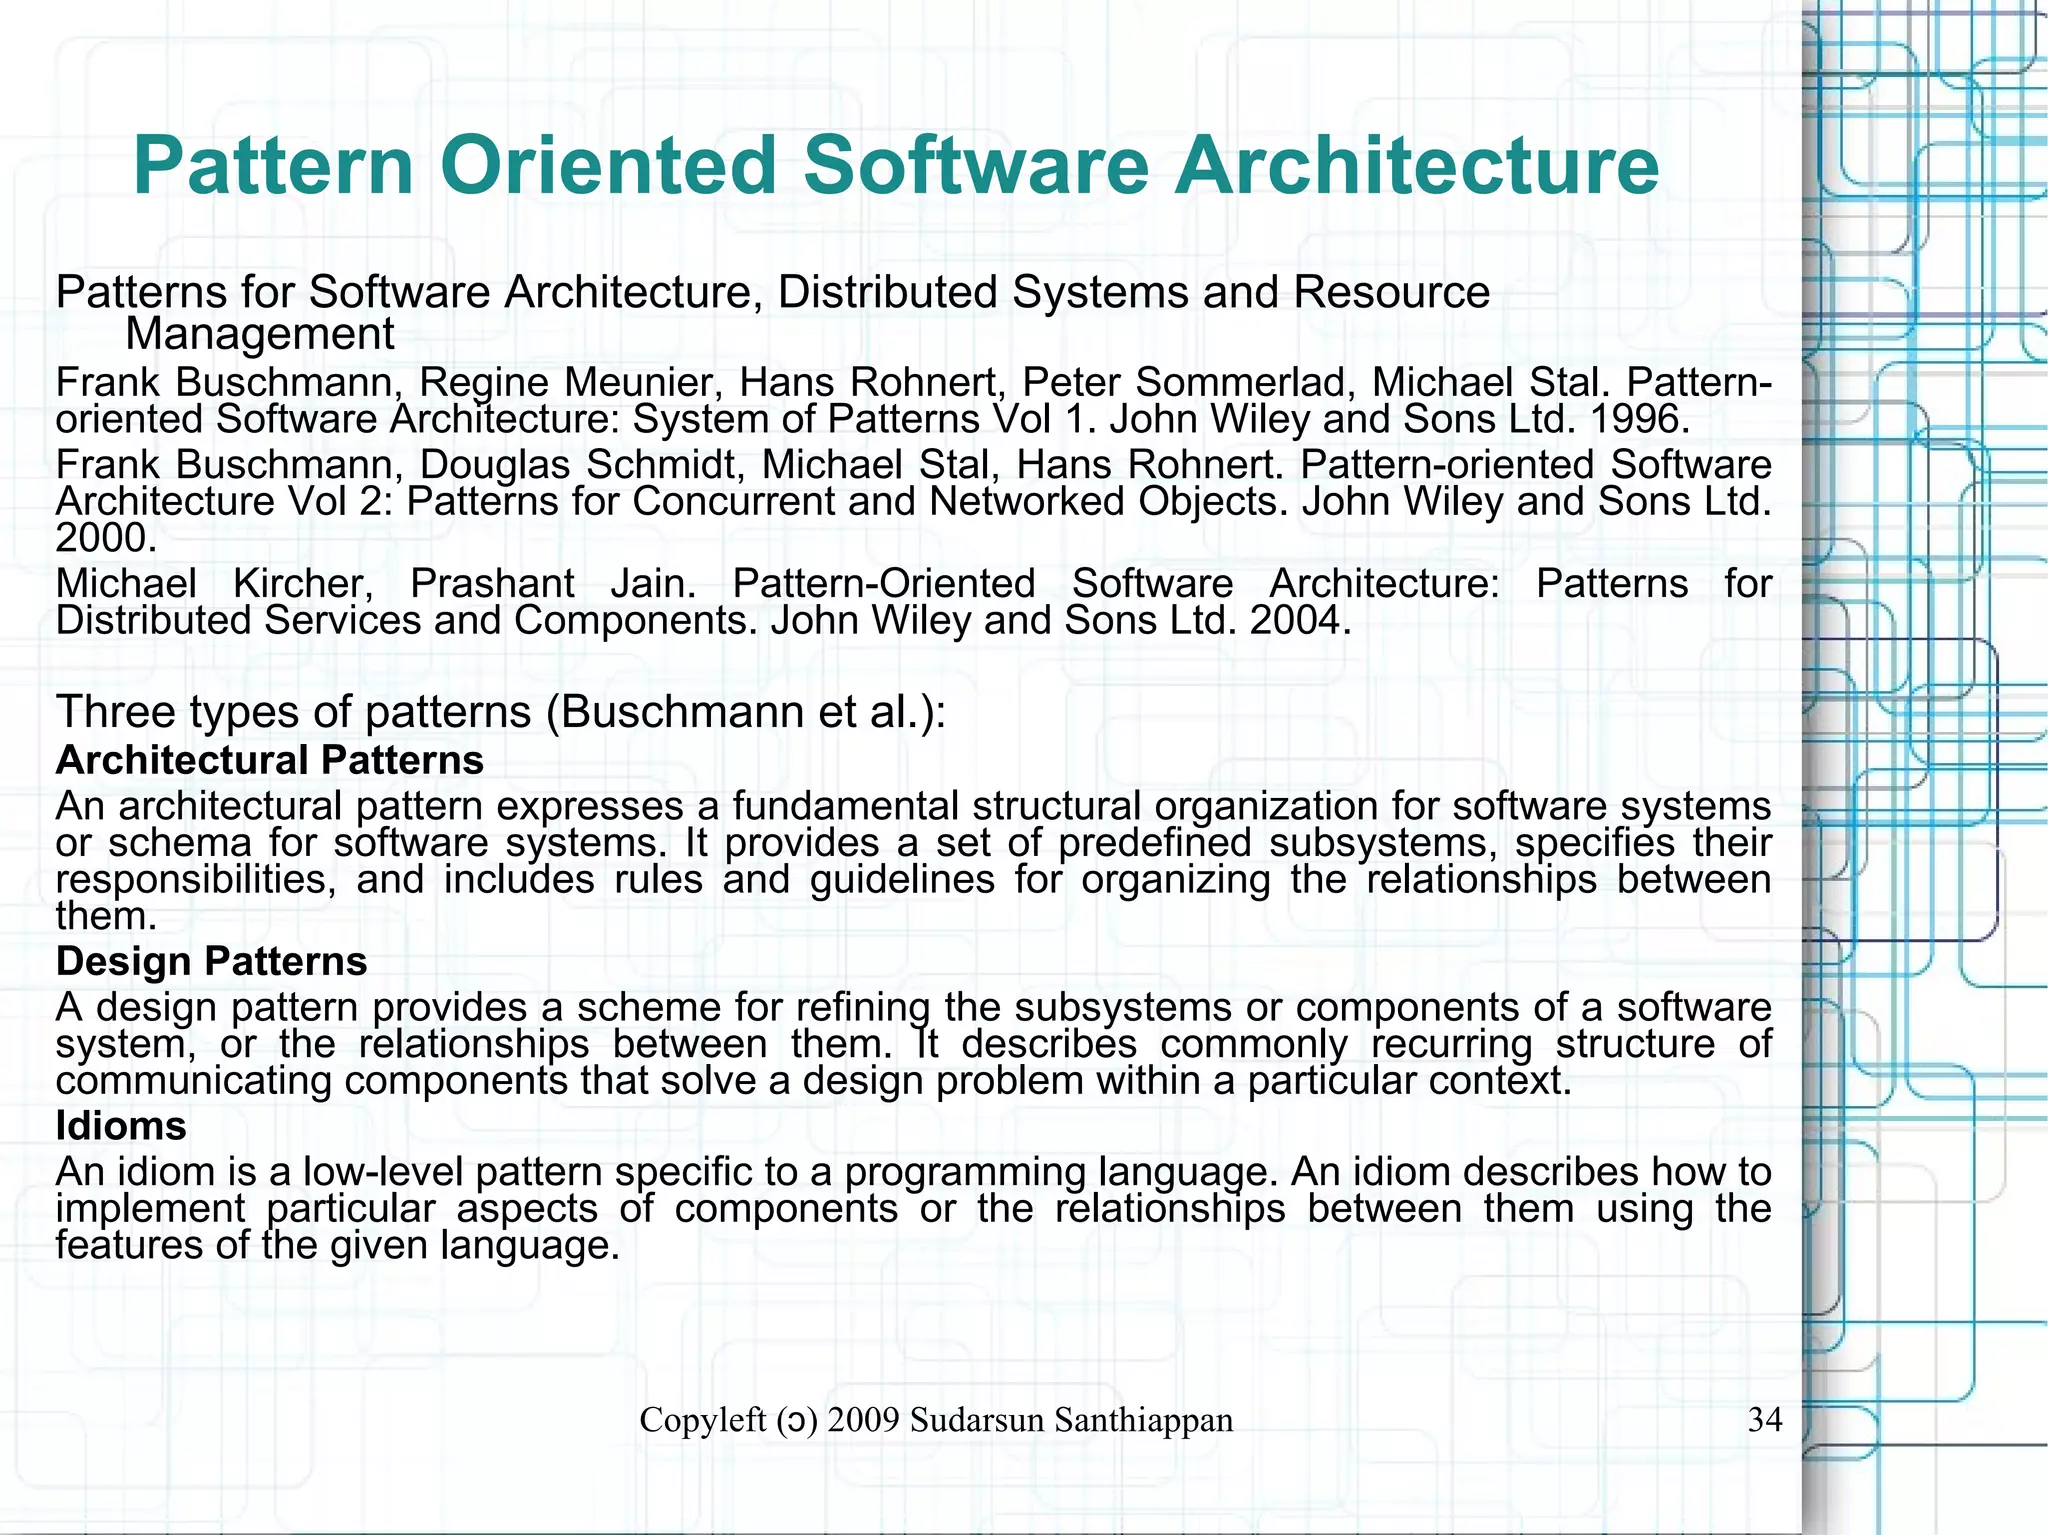Click the footer 'Copyleft (ɔ) 2009 Sudarsun Santhiappan'

pos(936,1420)
